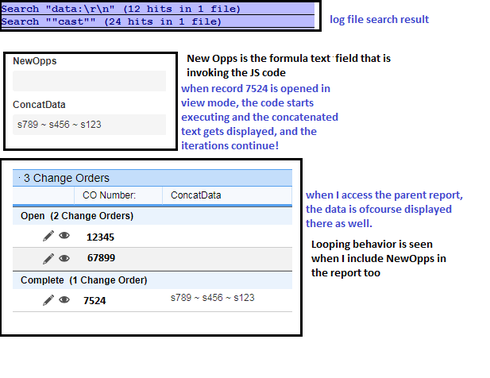Click the empty NewOpps field
This screenshot has width=490, height=378.
click(89, 81)
